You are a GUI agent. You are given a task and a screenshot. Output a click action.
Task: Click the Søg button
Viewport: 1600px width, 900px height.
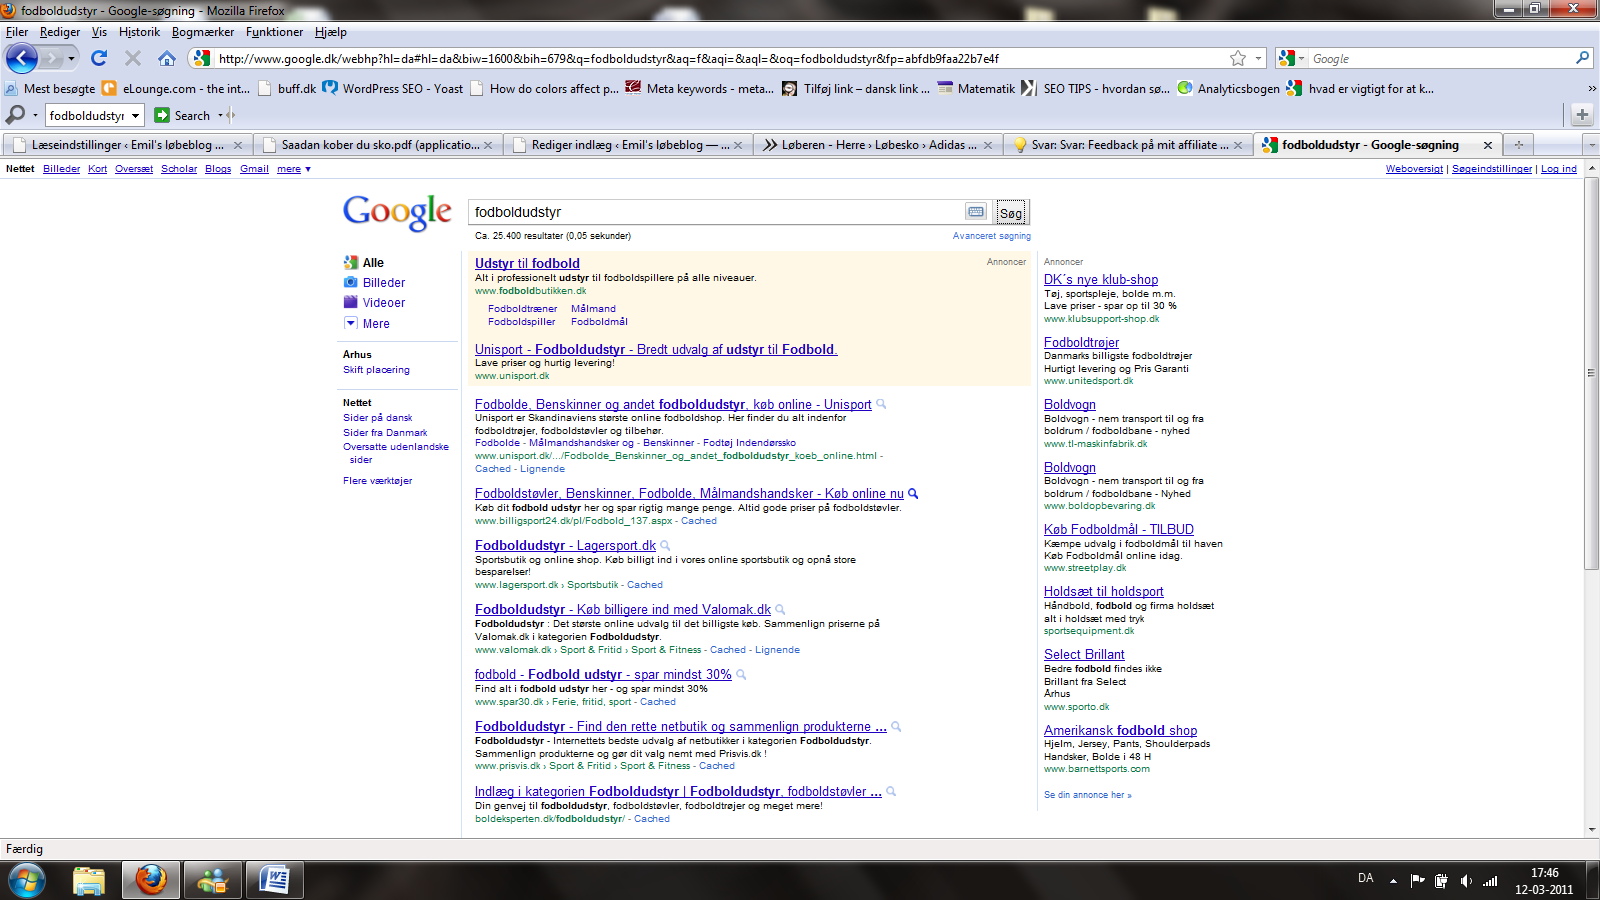(x=1011, y=212)
